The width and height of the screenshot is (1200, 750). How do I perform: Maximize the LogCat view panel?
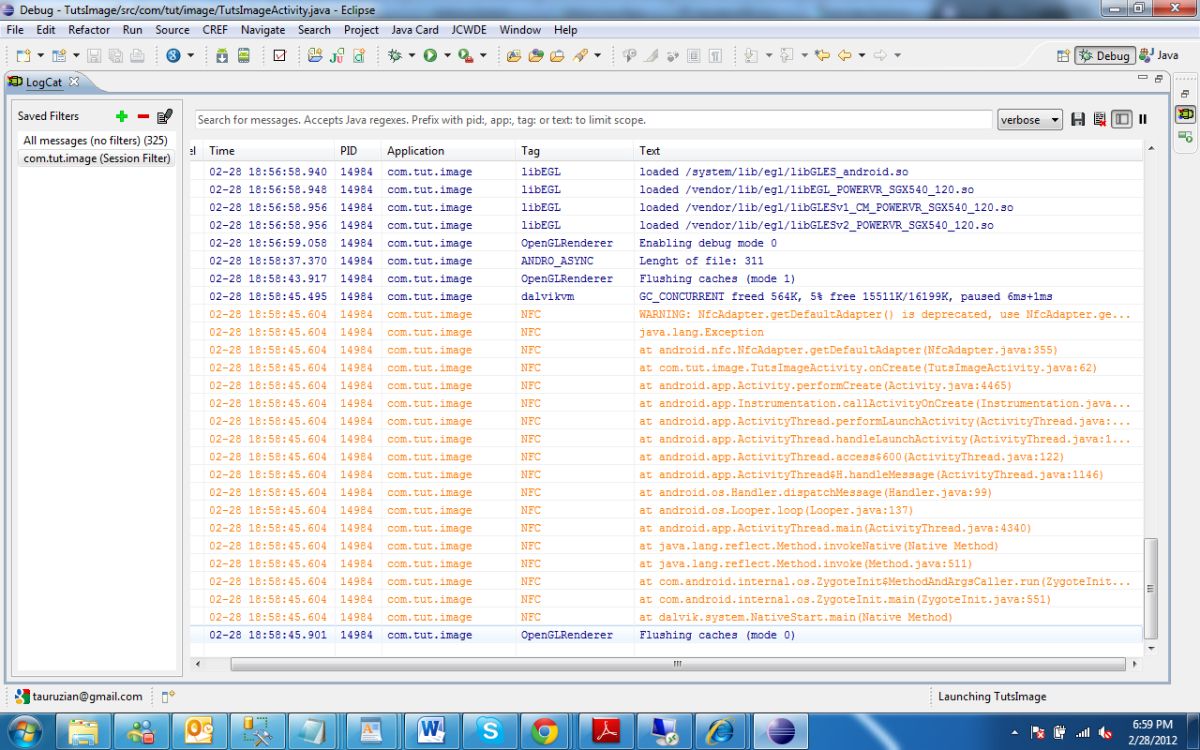coord(1159,78)
